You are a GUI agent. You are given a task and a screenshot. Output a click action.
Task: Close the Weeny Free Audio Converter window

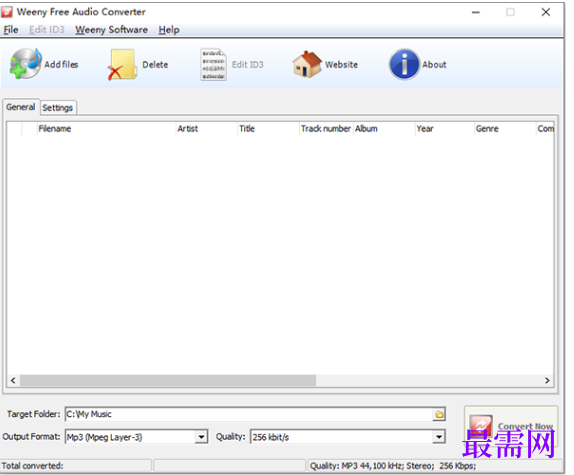(x=546, y=12)
